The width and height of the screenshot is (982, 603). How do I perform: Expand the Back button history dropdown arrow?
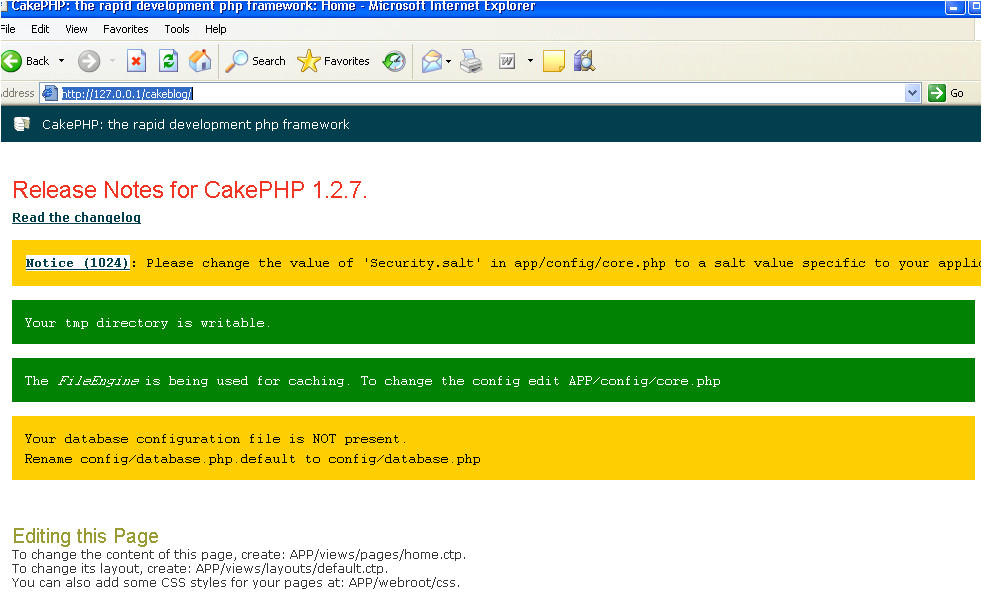[x=61, y=61]
